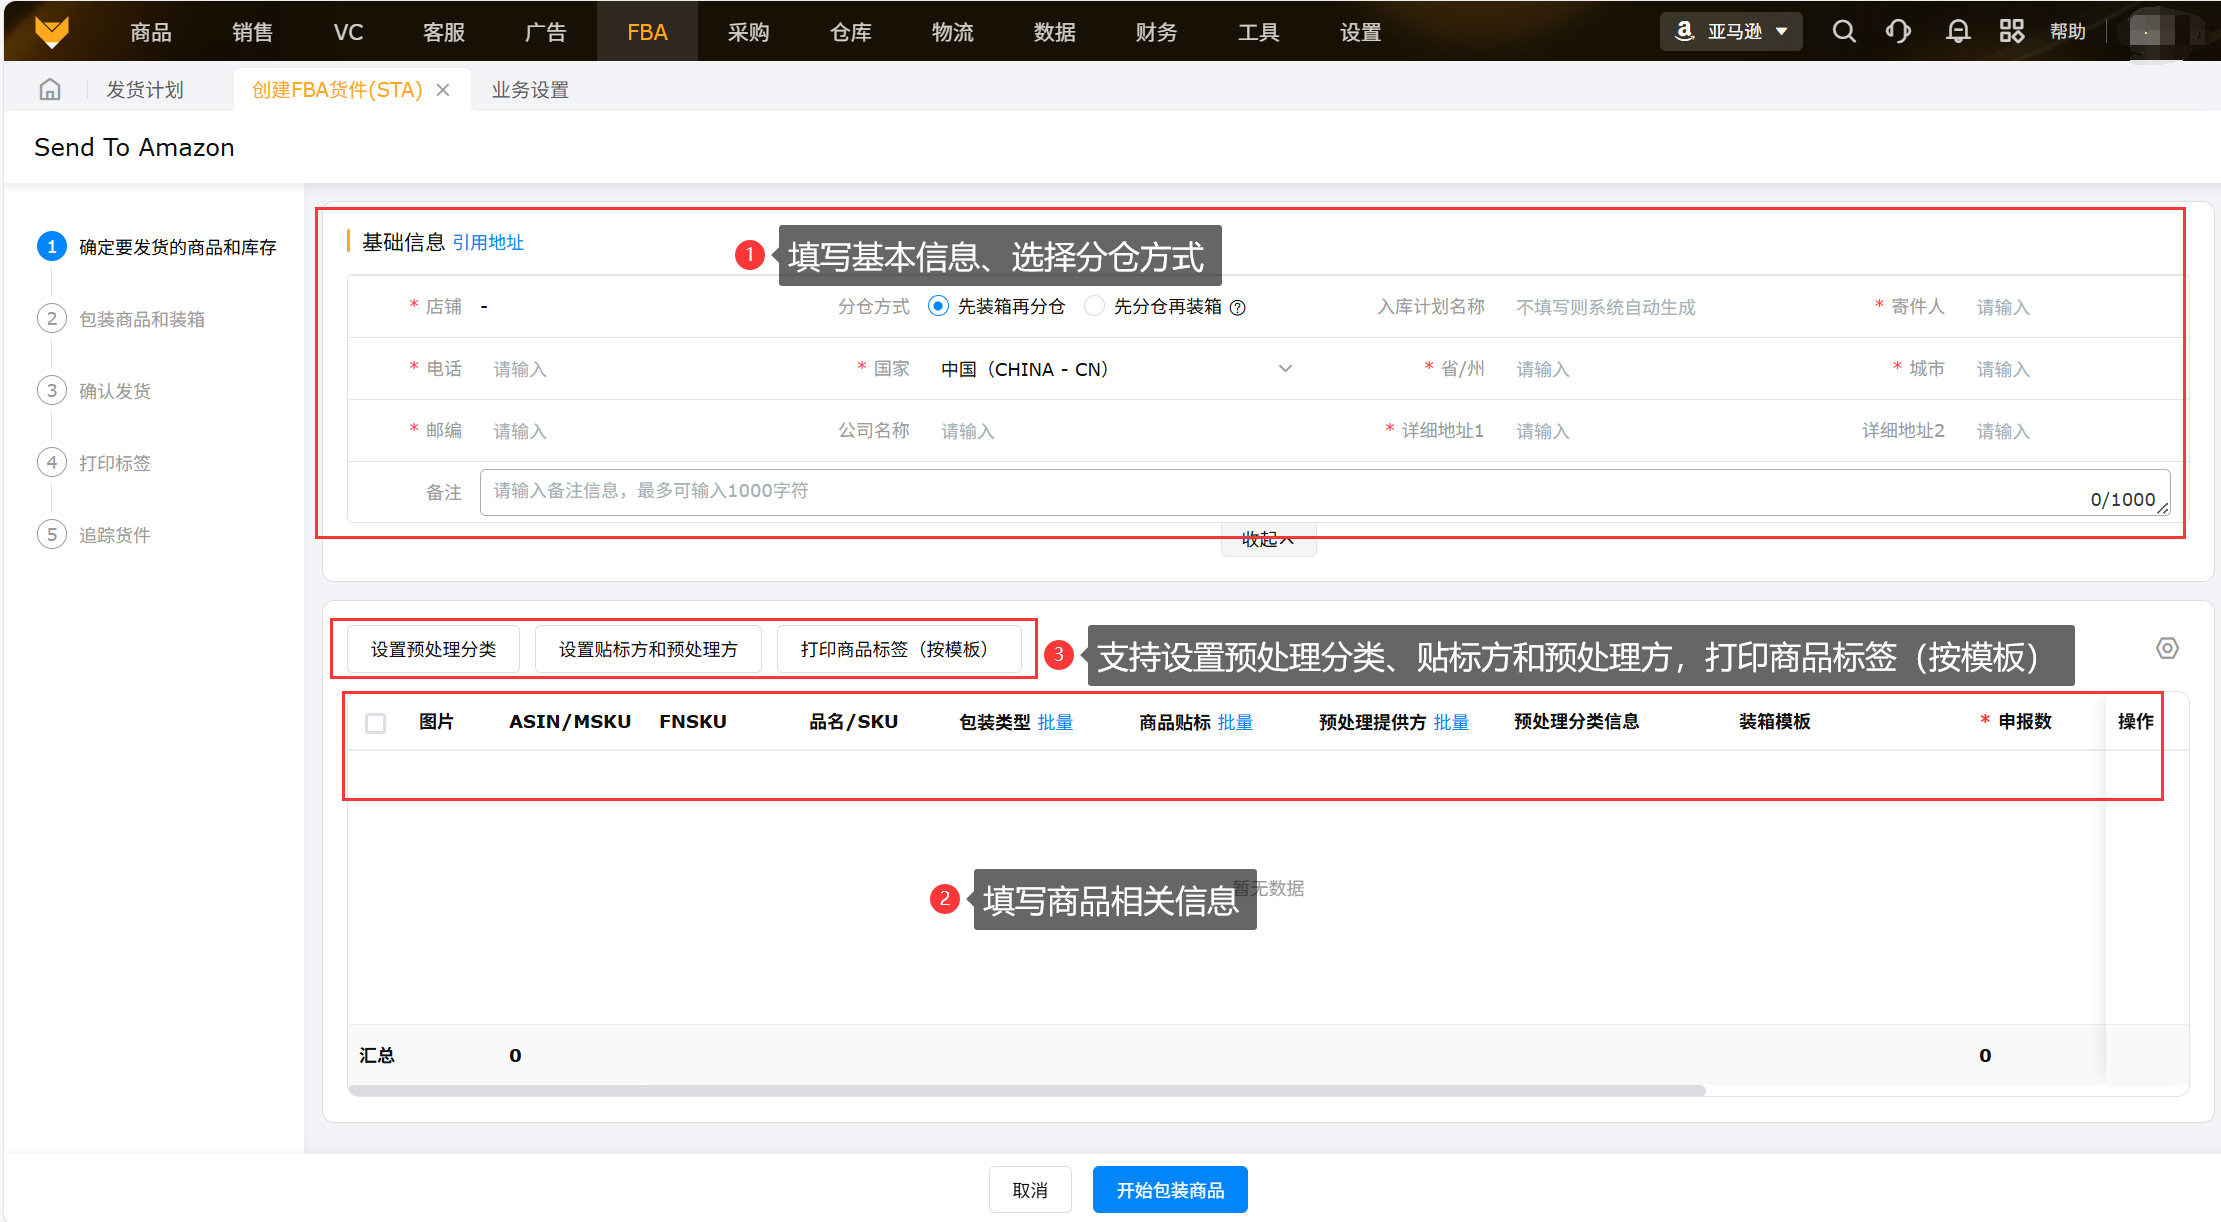The image size is (2221, 1222).
Task: Click the home icon tab
Action: tap(50, 90)
